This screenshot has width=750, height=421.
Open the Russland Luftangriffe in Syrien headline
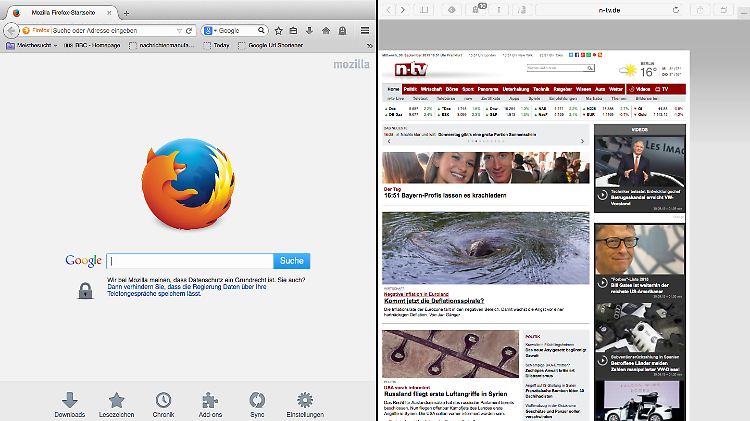[x=445, y=394]
